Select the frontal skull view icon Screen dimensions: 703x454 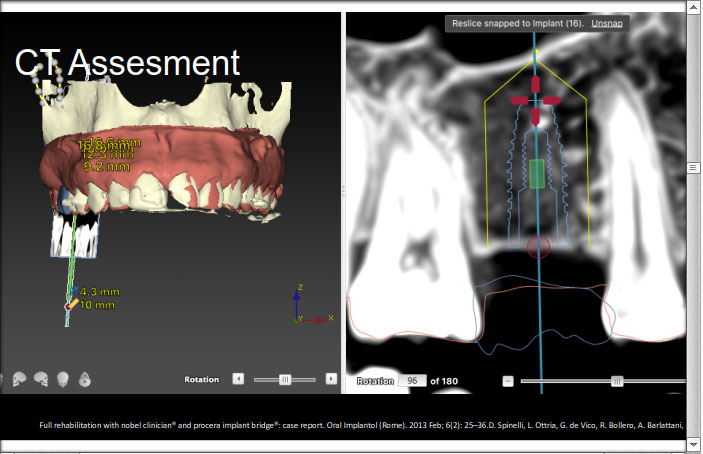pyautogui.click(x=63, y=379)
